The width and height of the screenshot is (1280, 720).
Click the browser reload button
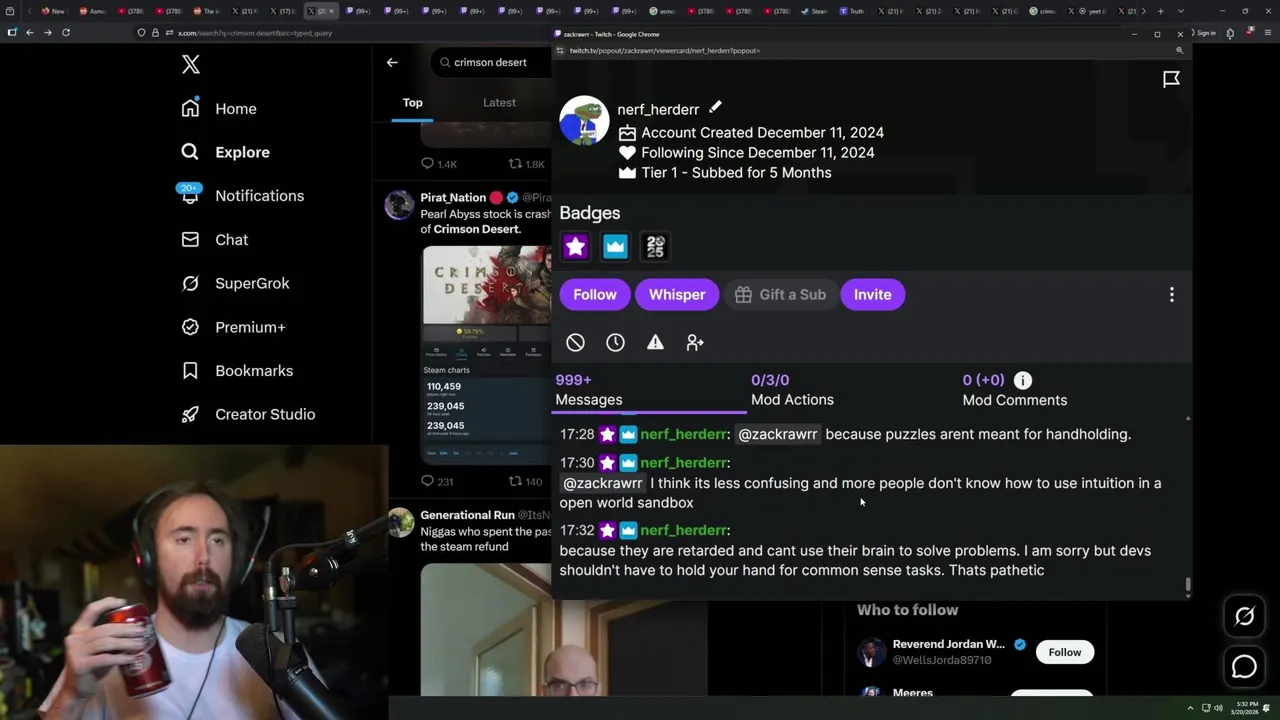pyautogui.click(x=66, y=32)
